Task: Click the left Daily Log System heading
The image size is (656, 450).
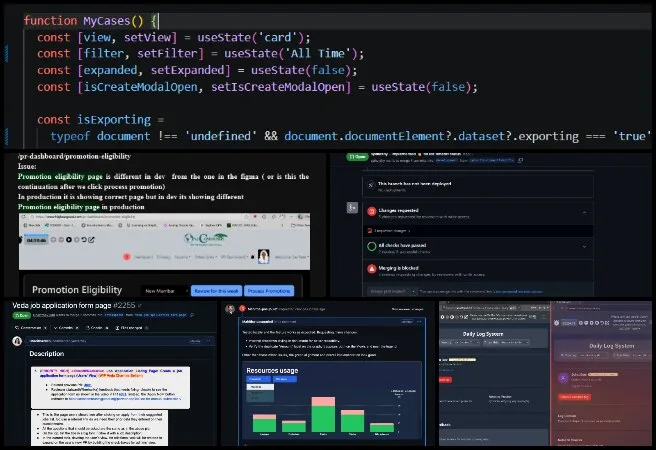Action: 483,334
